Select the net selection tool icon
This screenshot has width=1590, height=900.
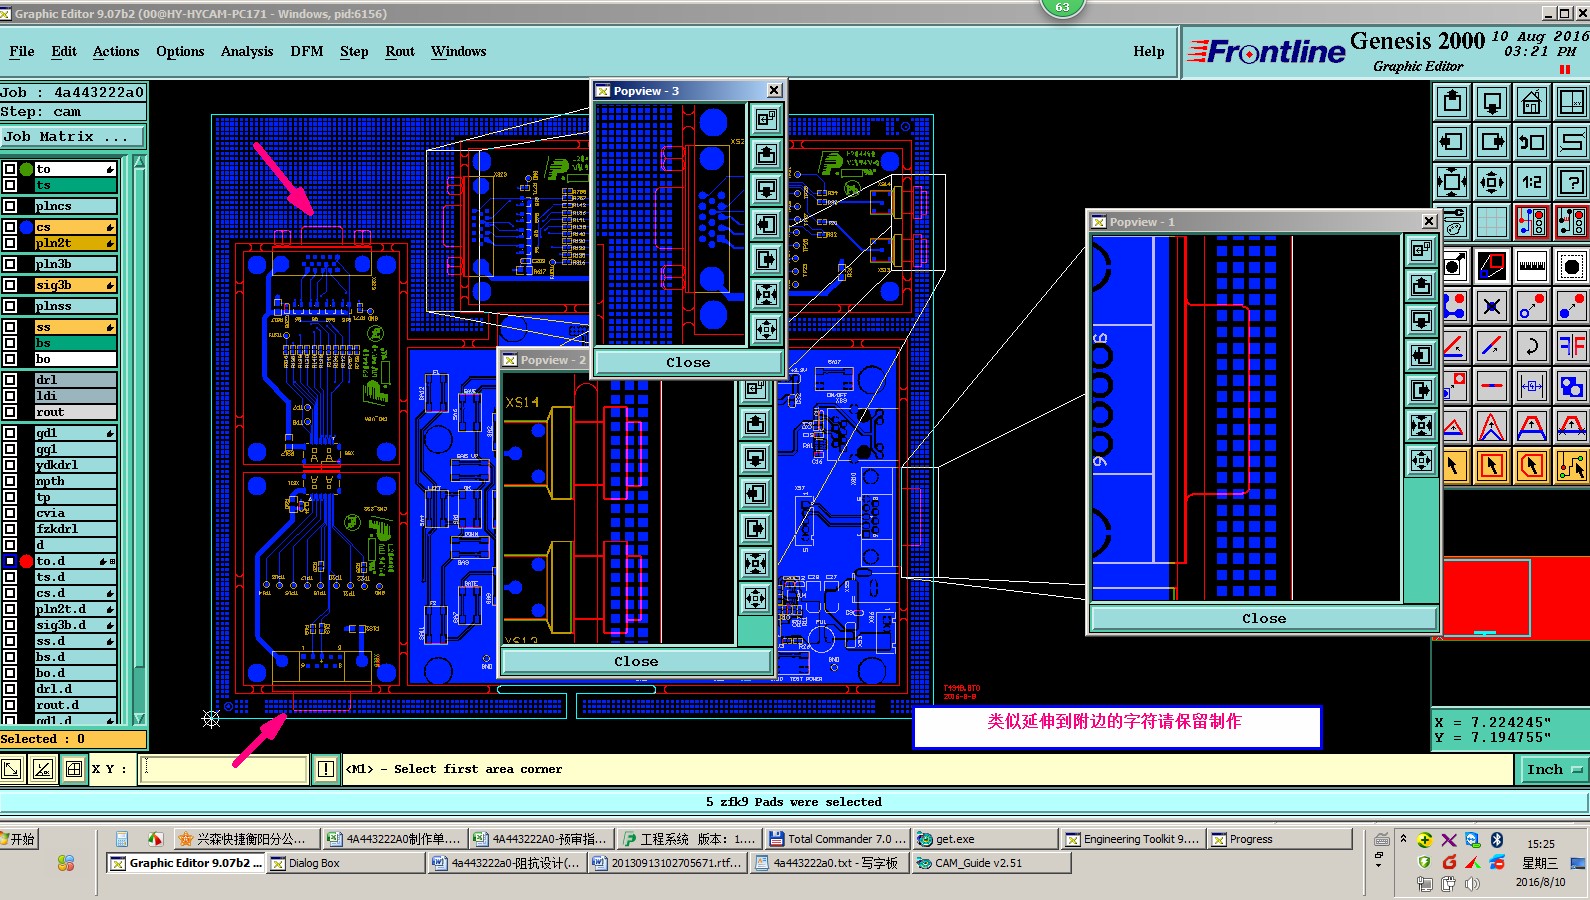click(x=1572, y=466)
